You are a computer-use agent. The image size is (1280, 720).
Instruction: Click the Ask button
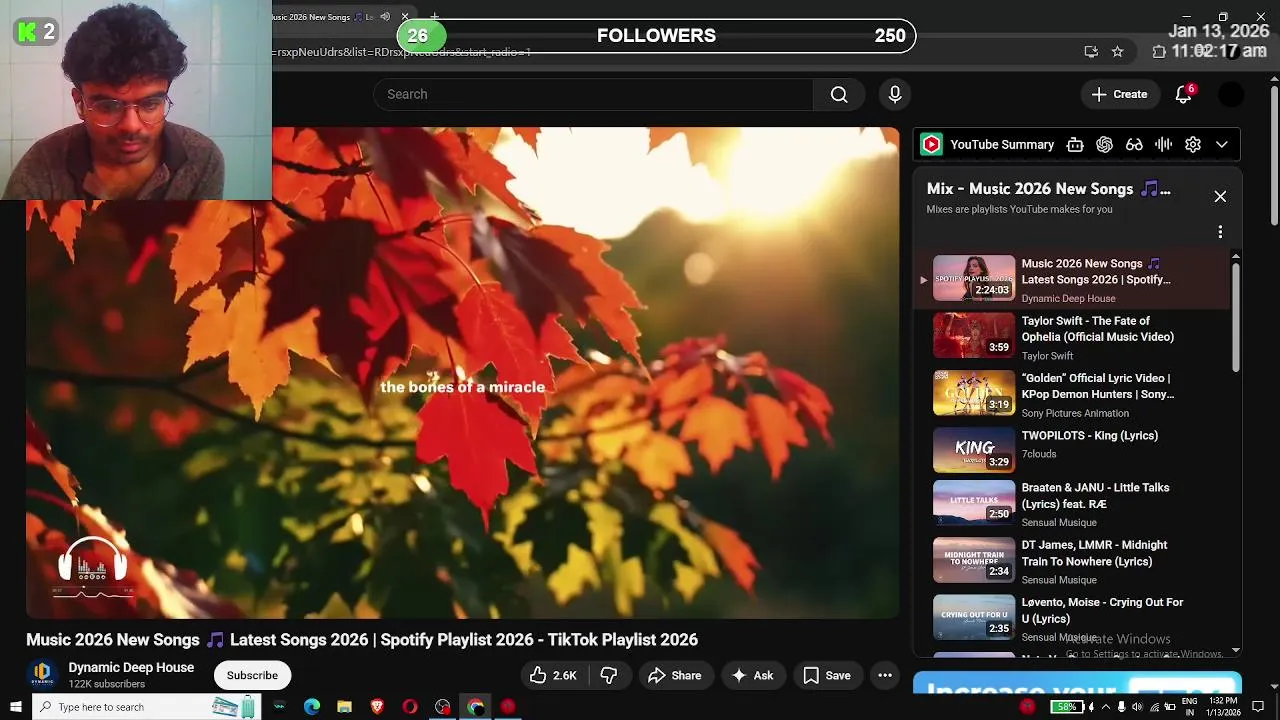pyautogui.click(x=753, y=676)
